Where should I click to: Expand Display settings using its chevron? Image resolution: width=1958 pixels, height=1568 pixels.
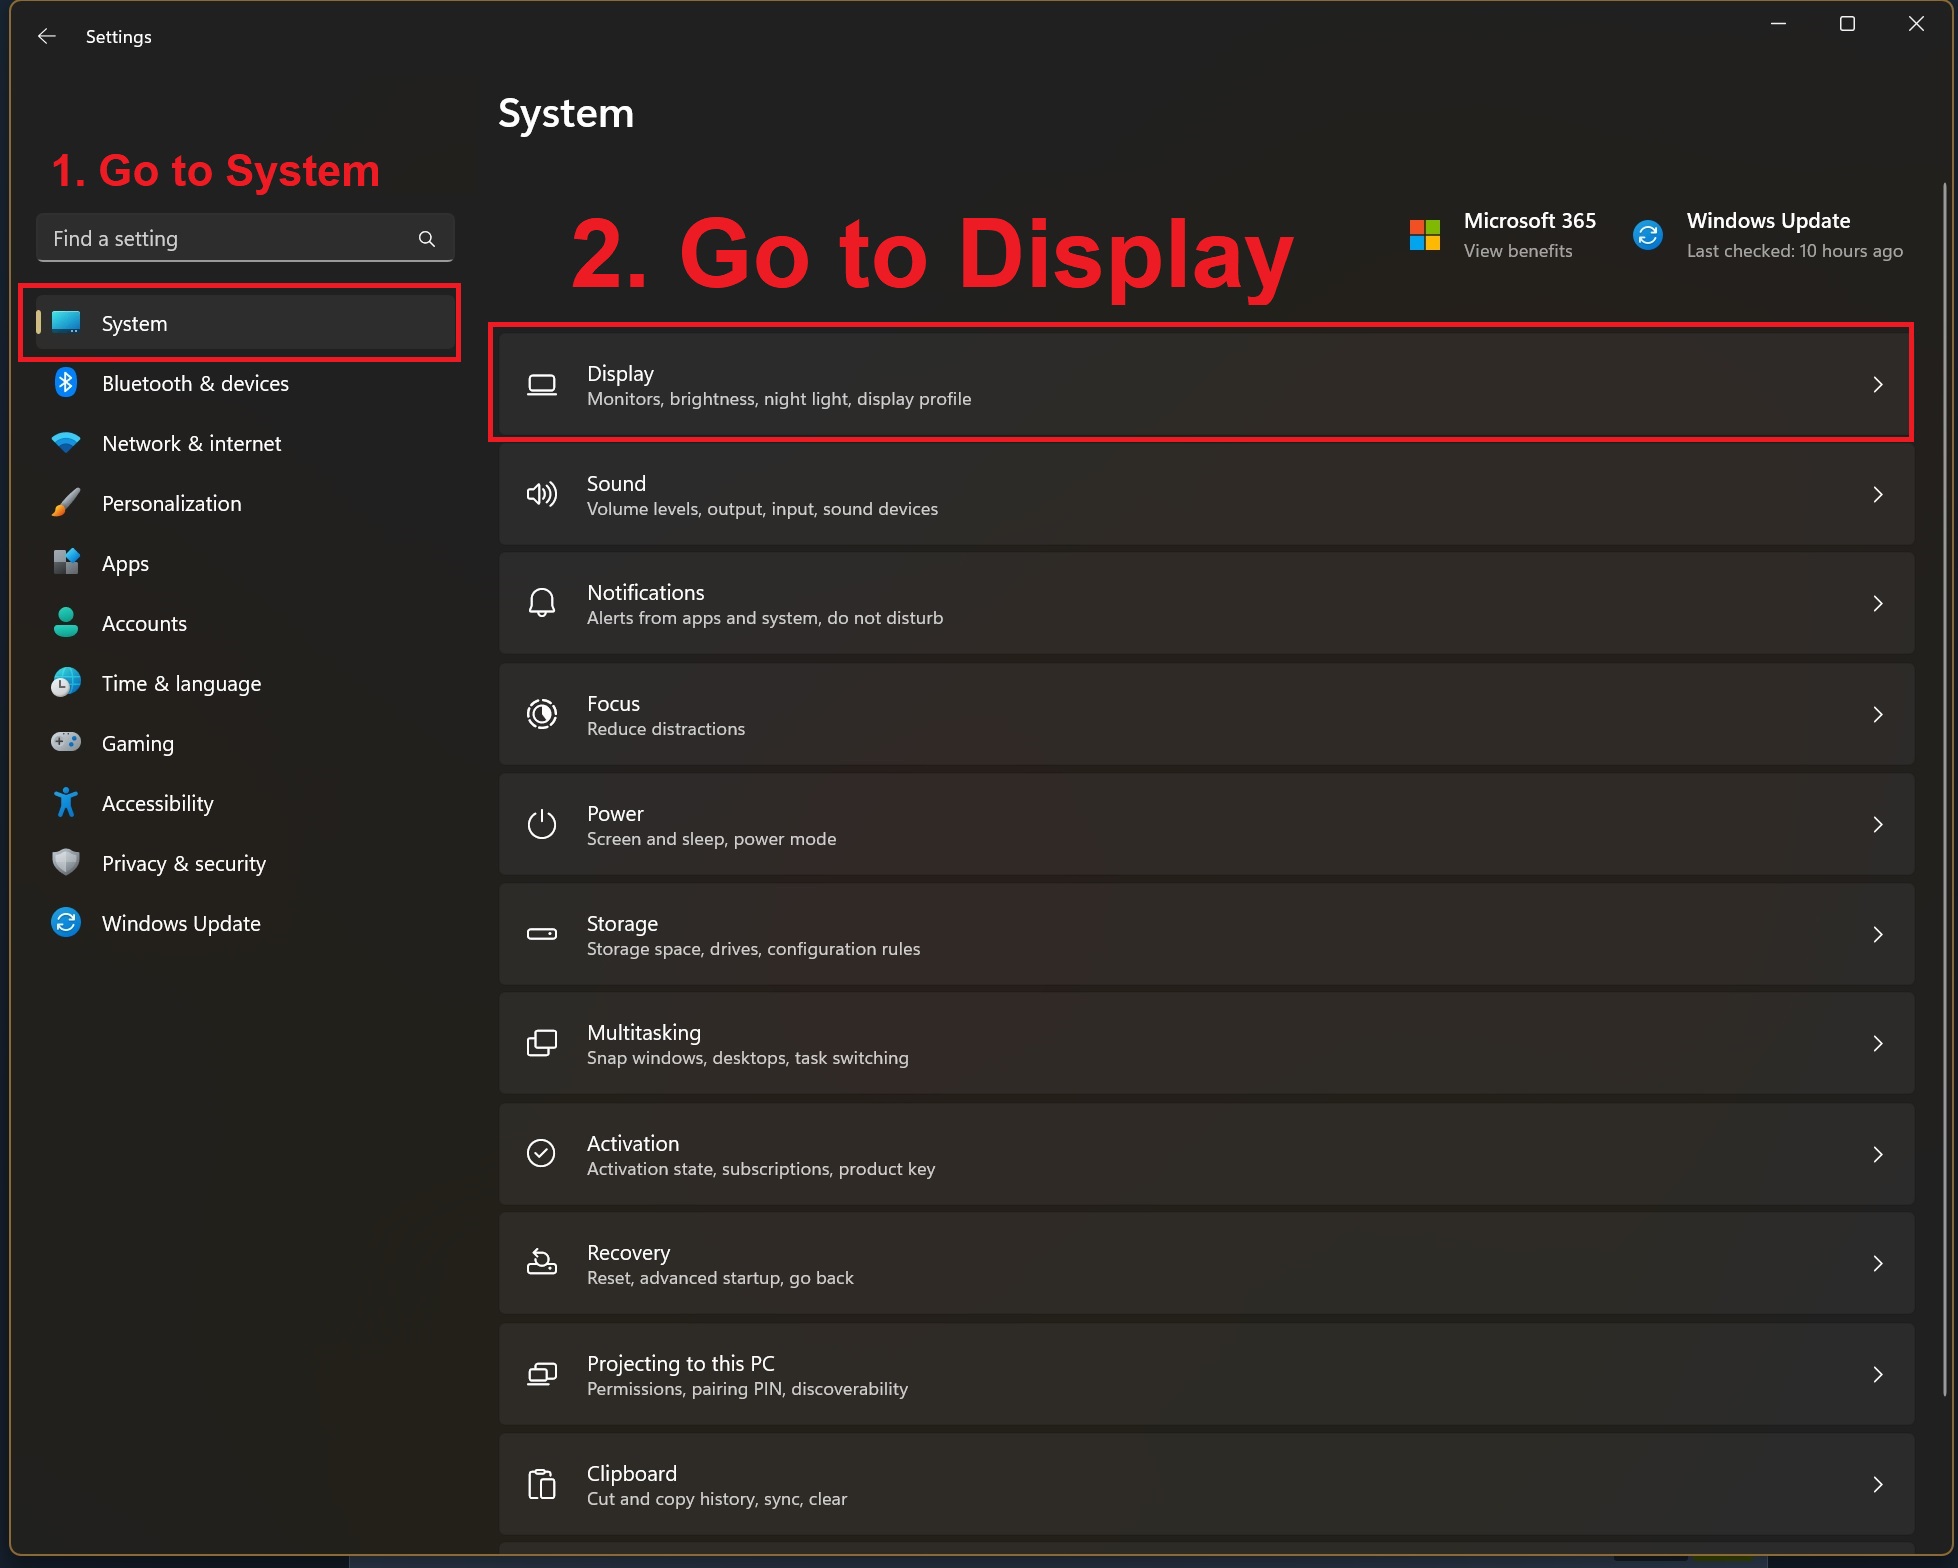point(1877,385)
